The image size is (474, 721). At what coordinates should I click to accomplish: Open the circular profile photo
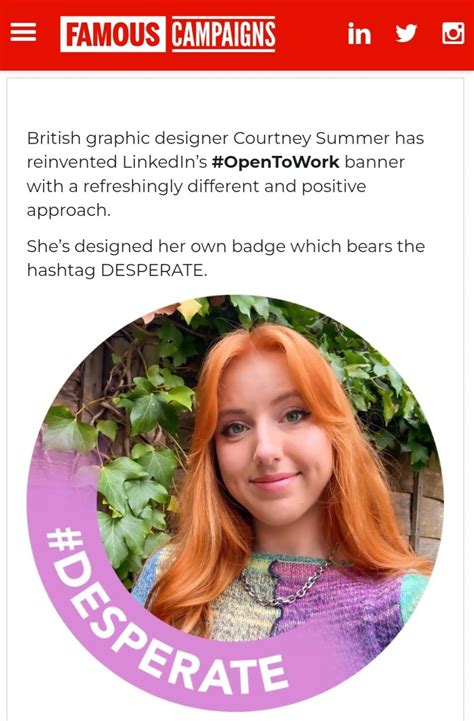tap(235, 503)
